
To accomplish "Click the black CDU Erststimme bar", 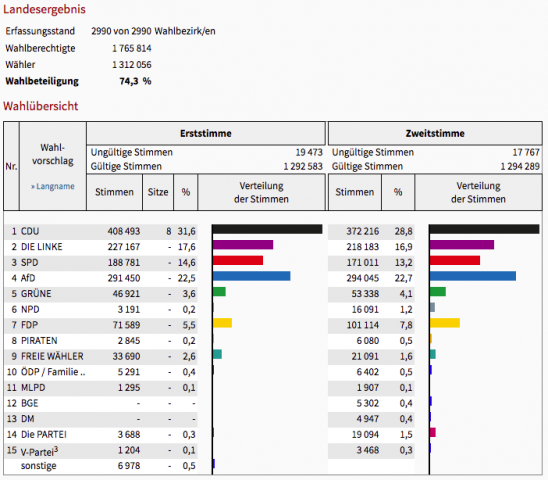I will pyautogui.click(x=267, y=229).
